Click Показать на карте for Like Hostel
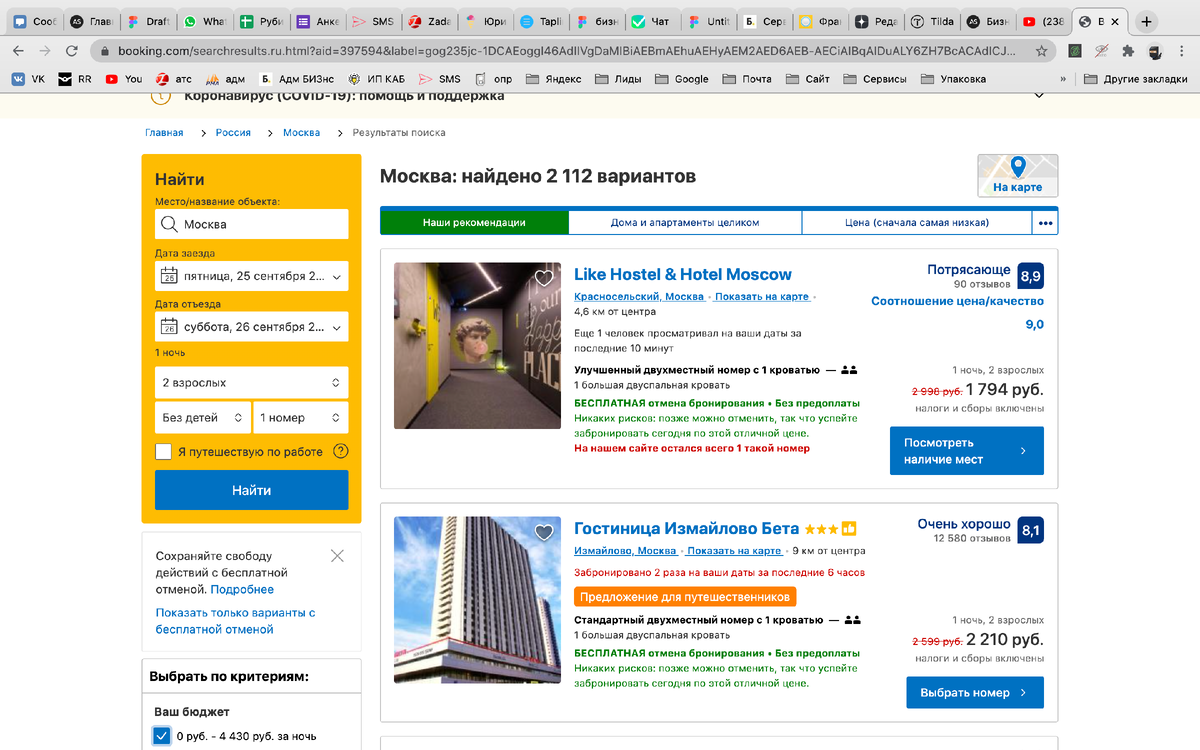Screen dimensions: 1200x750 coord(762,297)
